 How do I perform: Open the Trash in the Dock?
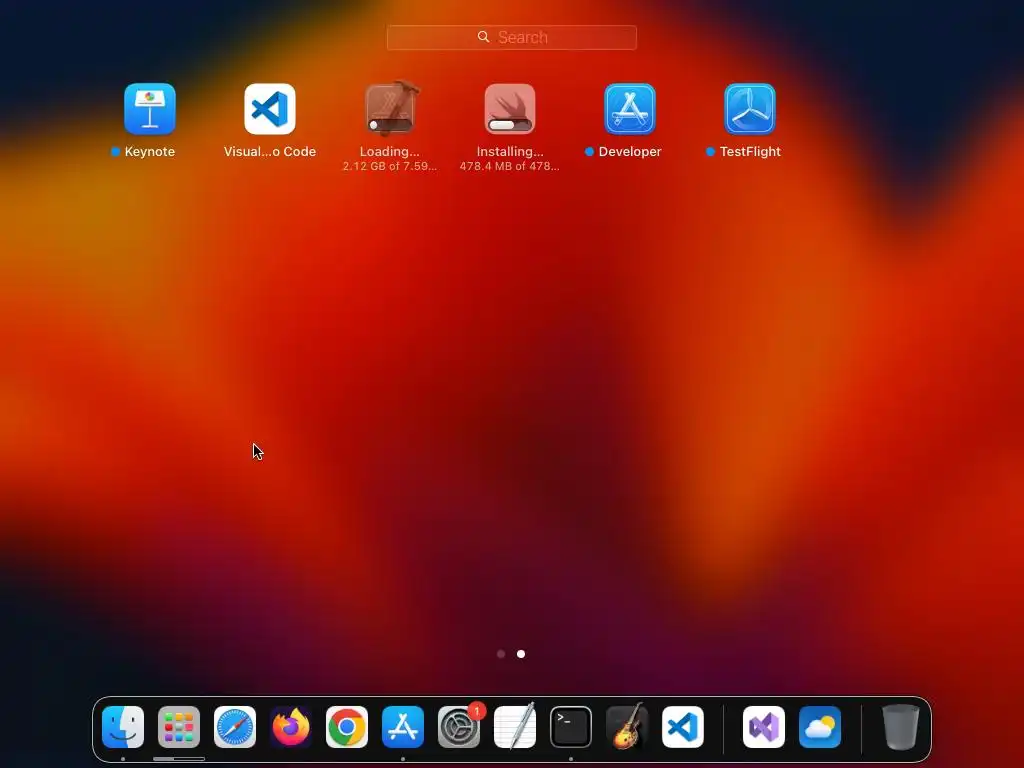(901, 727)
